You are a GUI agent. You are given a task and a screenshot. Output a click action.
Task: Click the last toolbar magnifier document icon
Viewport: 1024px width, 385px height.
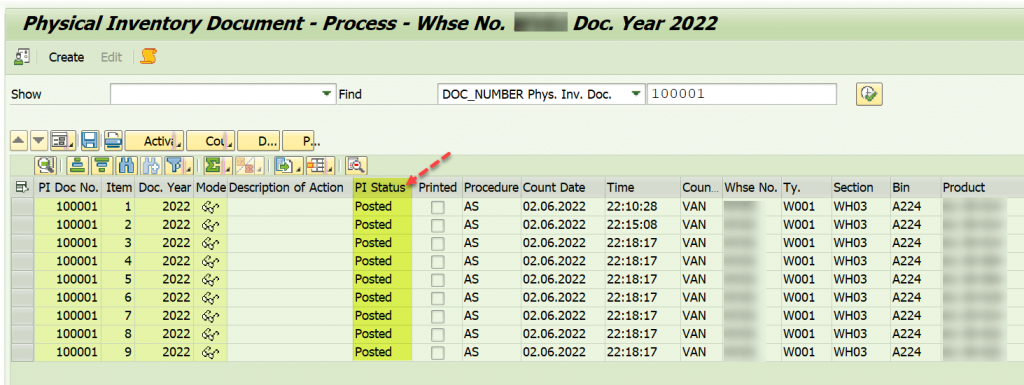tap(357, 166)
